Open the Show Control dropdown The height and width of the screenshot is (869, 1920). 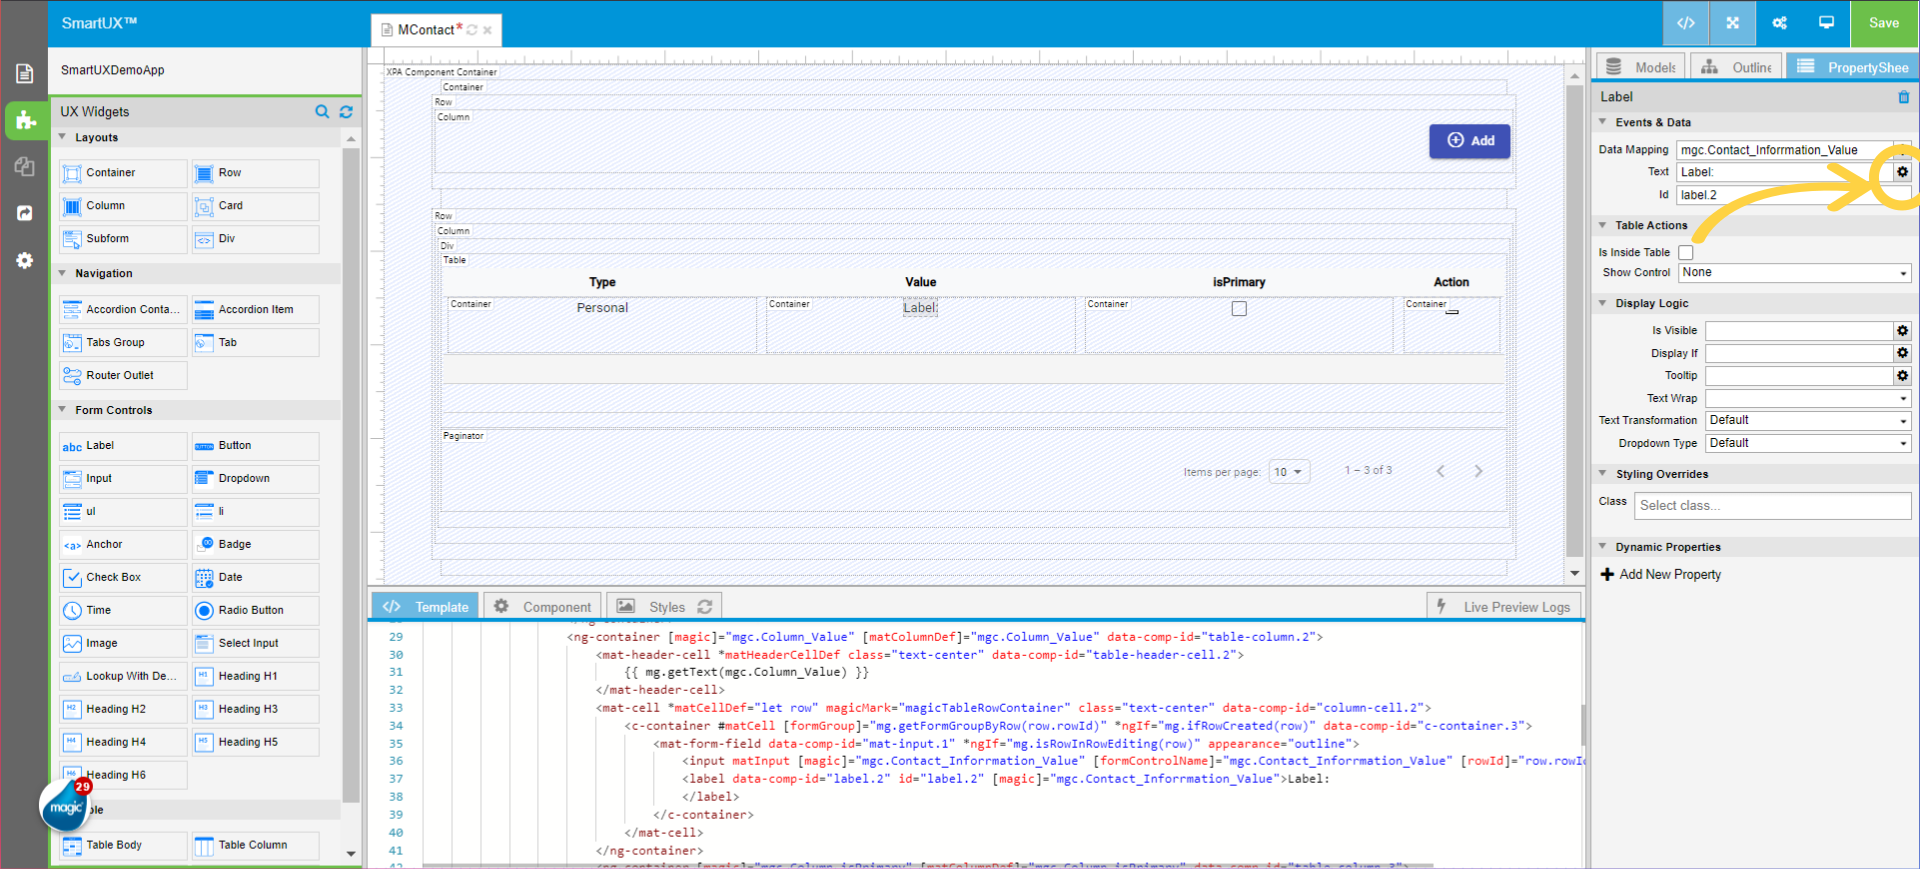(1795, 273)
